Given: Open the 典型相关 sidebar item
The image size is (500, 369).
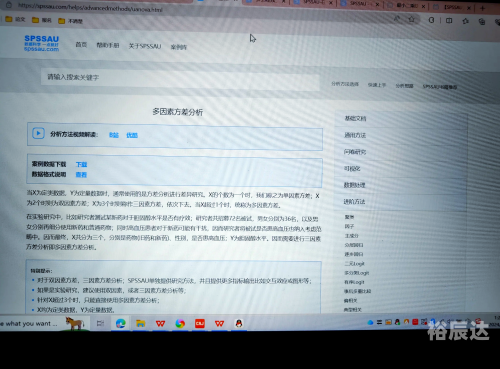Looking at the screenshot, I should pos(353,310).
